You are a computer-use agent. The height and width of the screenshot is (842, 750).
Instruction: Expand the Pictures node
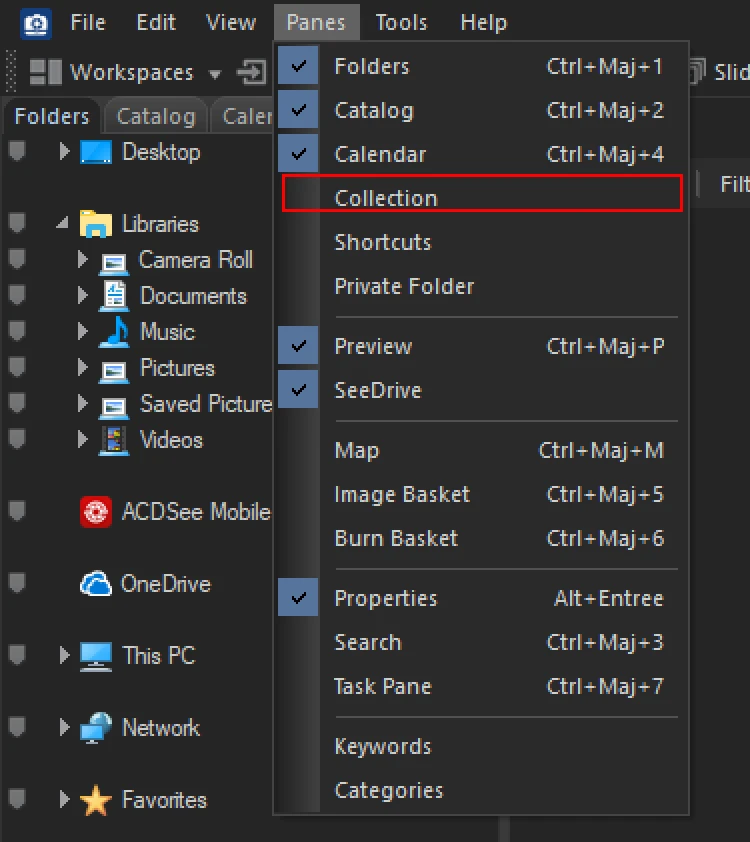point(82,367)
